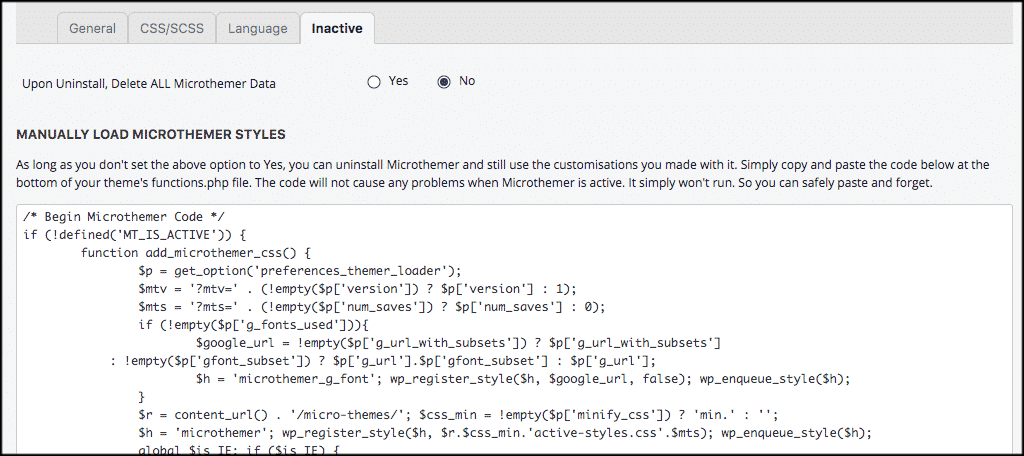Click the "g_fonts_used" if-statement line
The width and height of the screenshot is (1024, 456).
click(x=255, y=323)
